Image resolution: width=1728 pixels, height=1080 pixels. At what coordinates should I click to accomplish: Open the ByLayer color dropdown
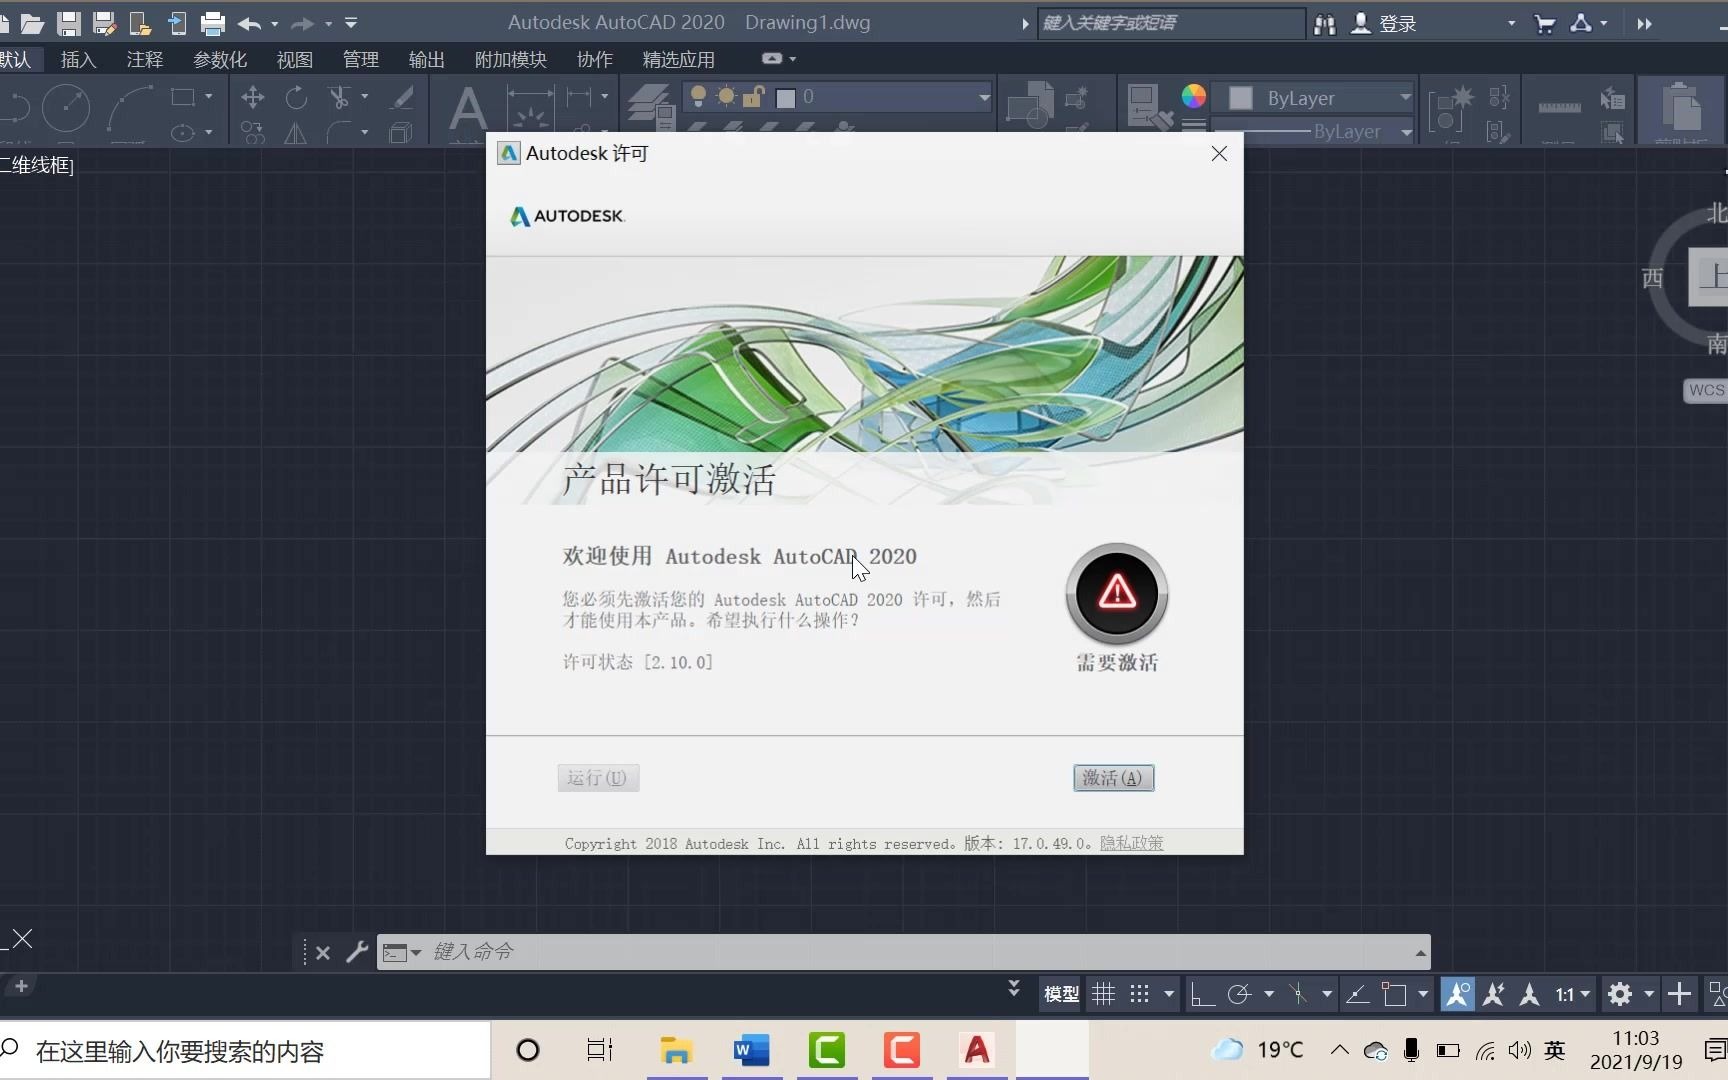[x=1405, y=97]
